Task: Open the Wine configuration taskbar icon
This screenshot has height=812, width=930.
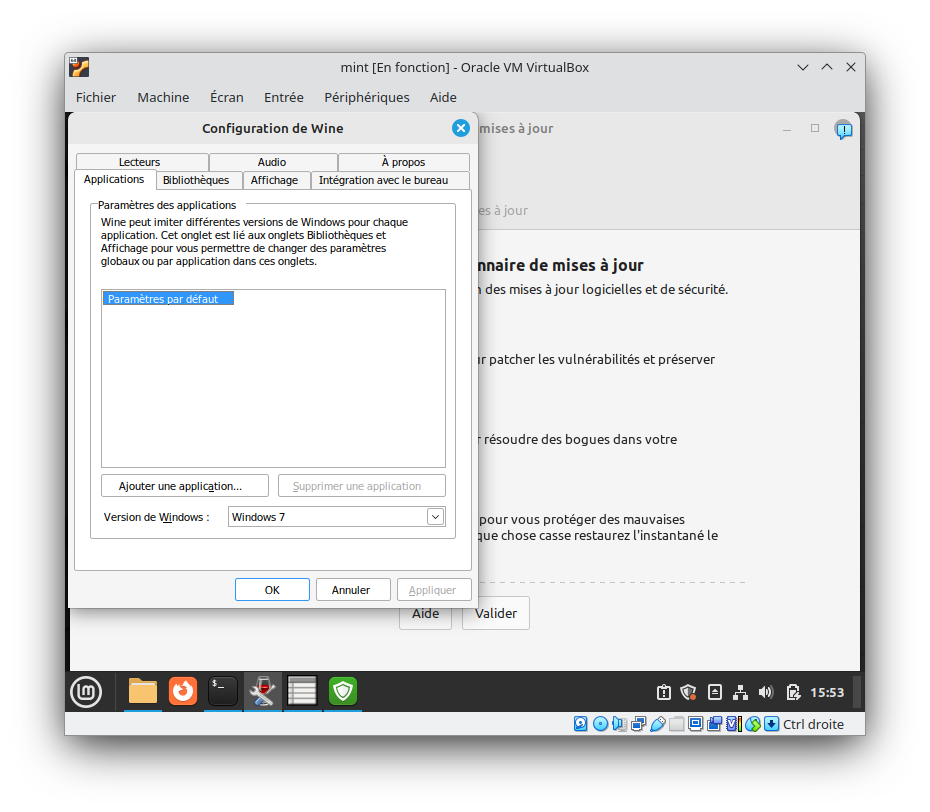Action: [x=262, y=691]
